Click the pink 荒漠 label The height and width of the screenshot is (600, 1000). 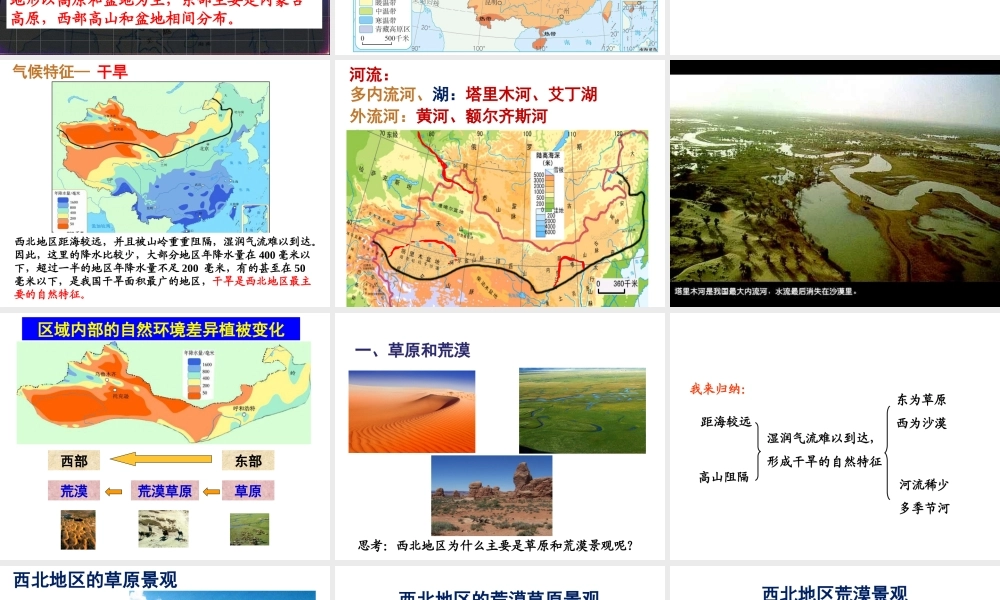(74, 490)
